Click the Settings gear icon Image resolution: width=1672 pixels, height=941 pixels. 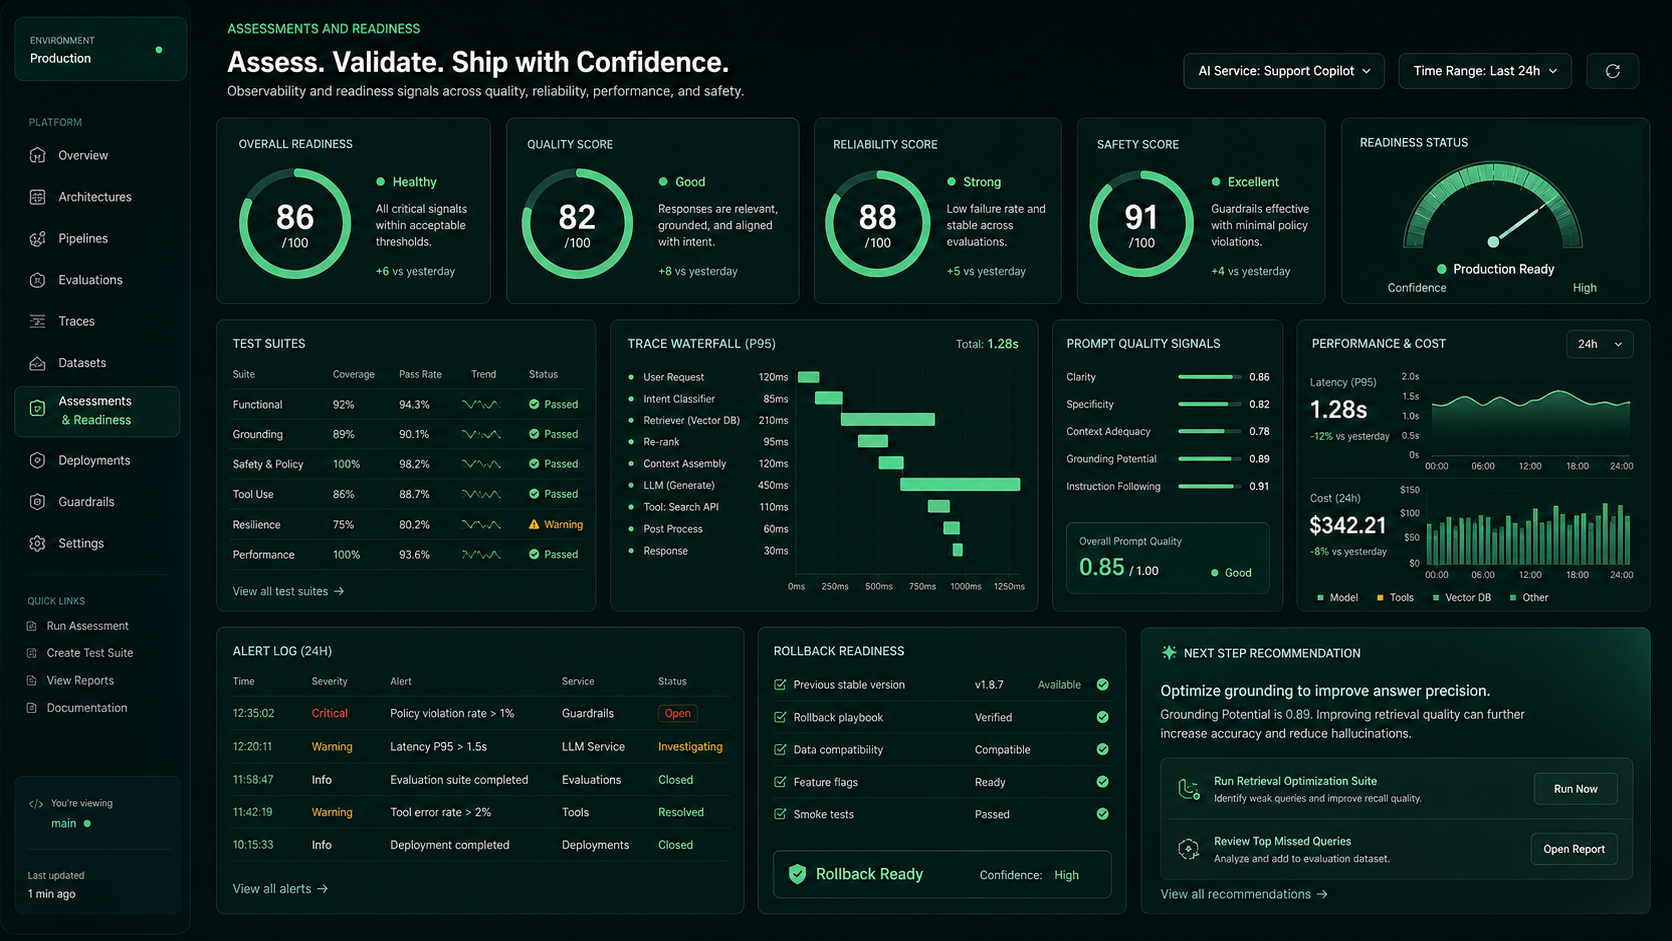coord(38,543)
